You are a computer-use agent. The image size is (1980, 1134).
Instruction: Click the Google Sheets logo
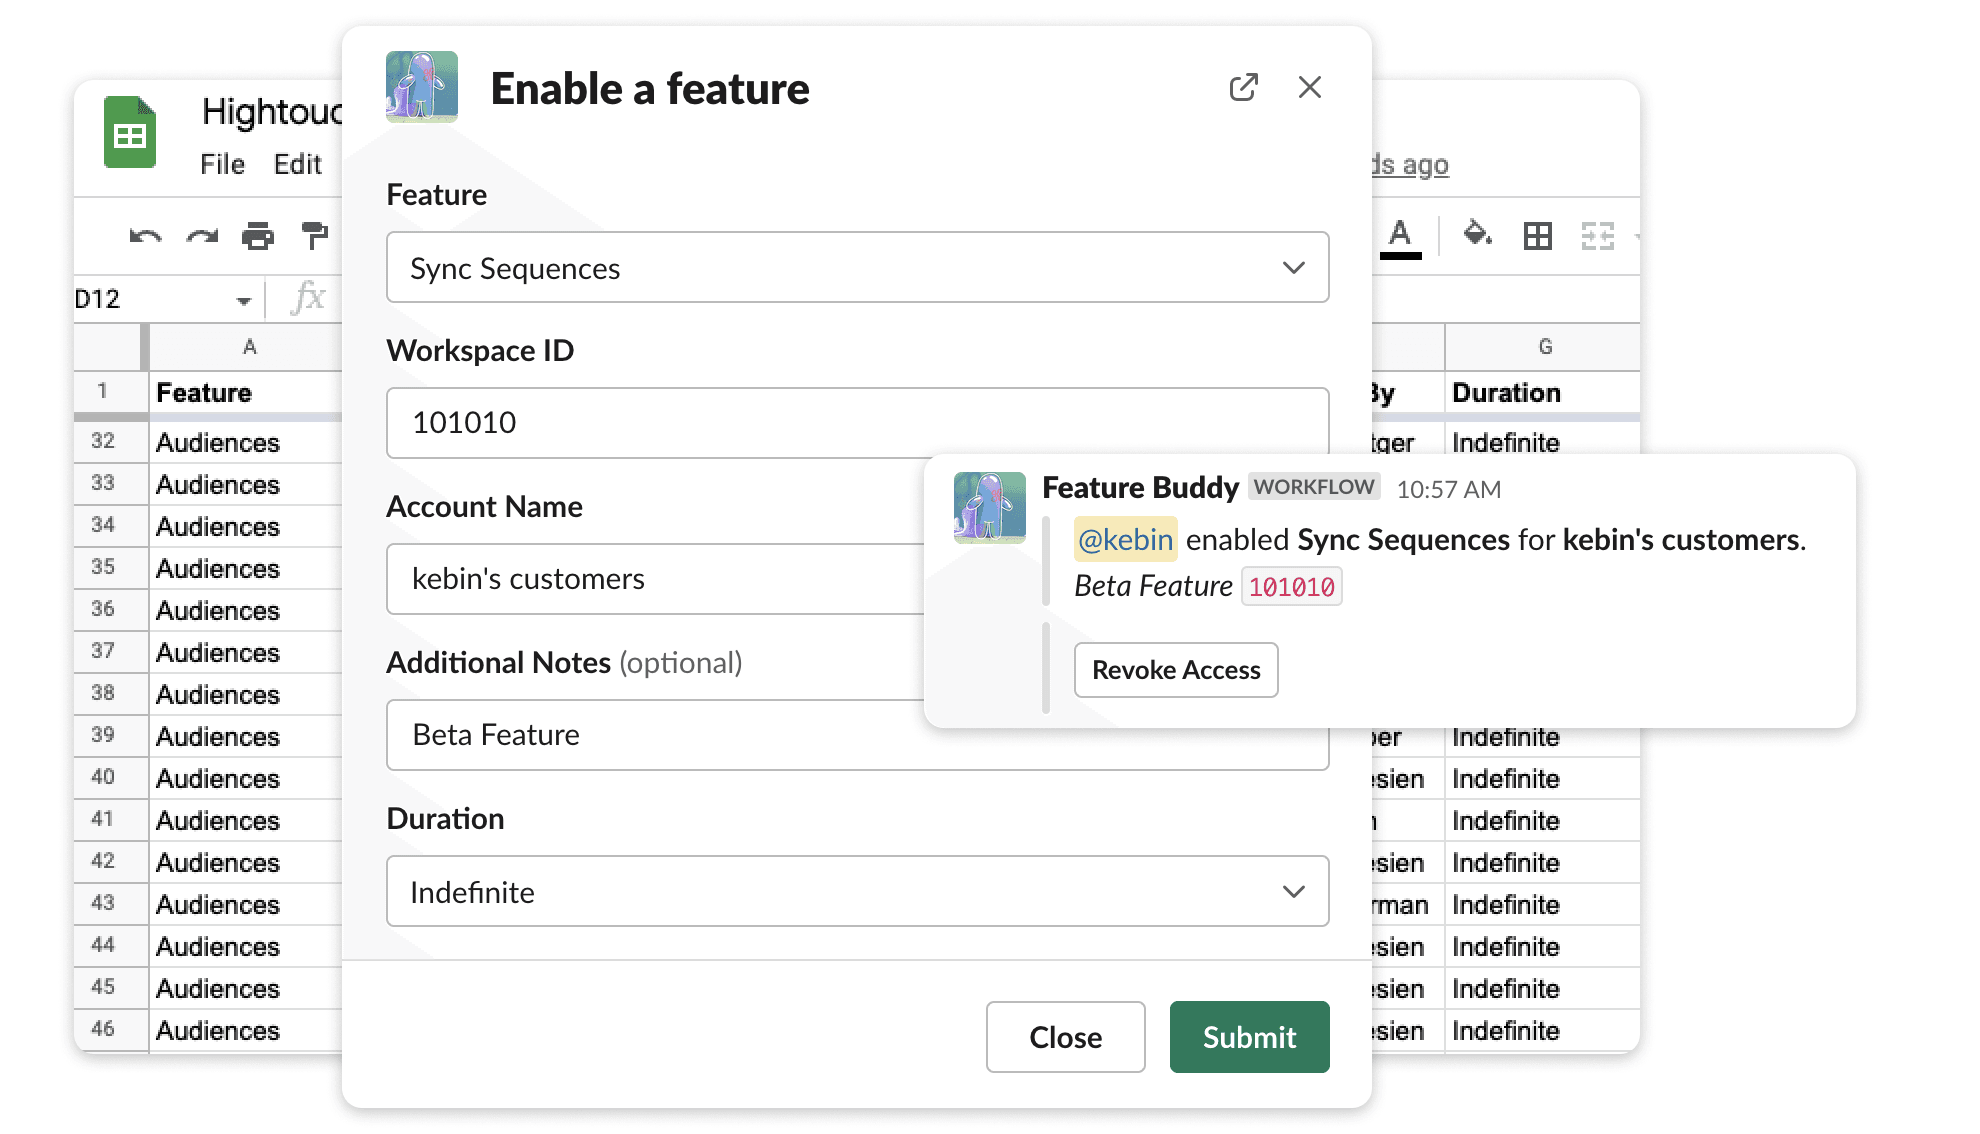coord(130,133)
